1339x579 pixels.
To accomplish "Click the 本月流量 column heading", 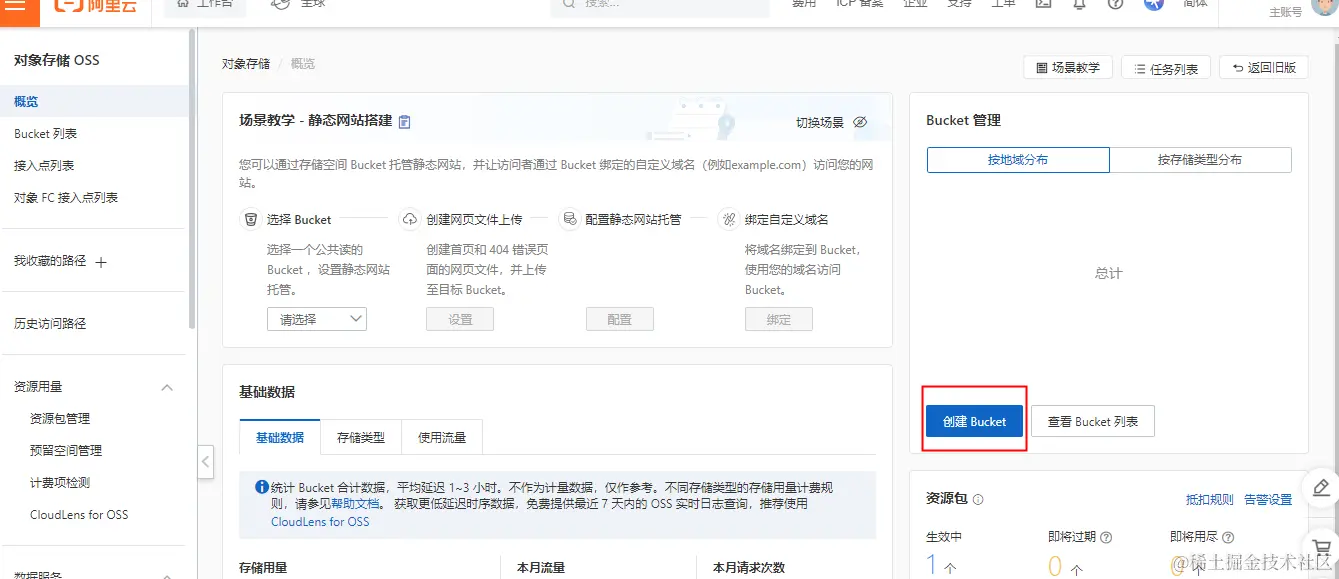I will [541, 568].
